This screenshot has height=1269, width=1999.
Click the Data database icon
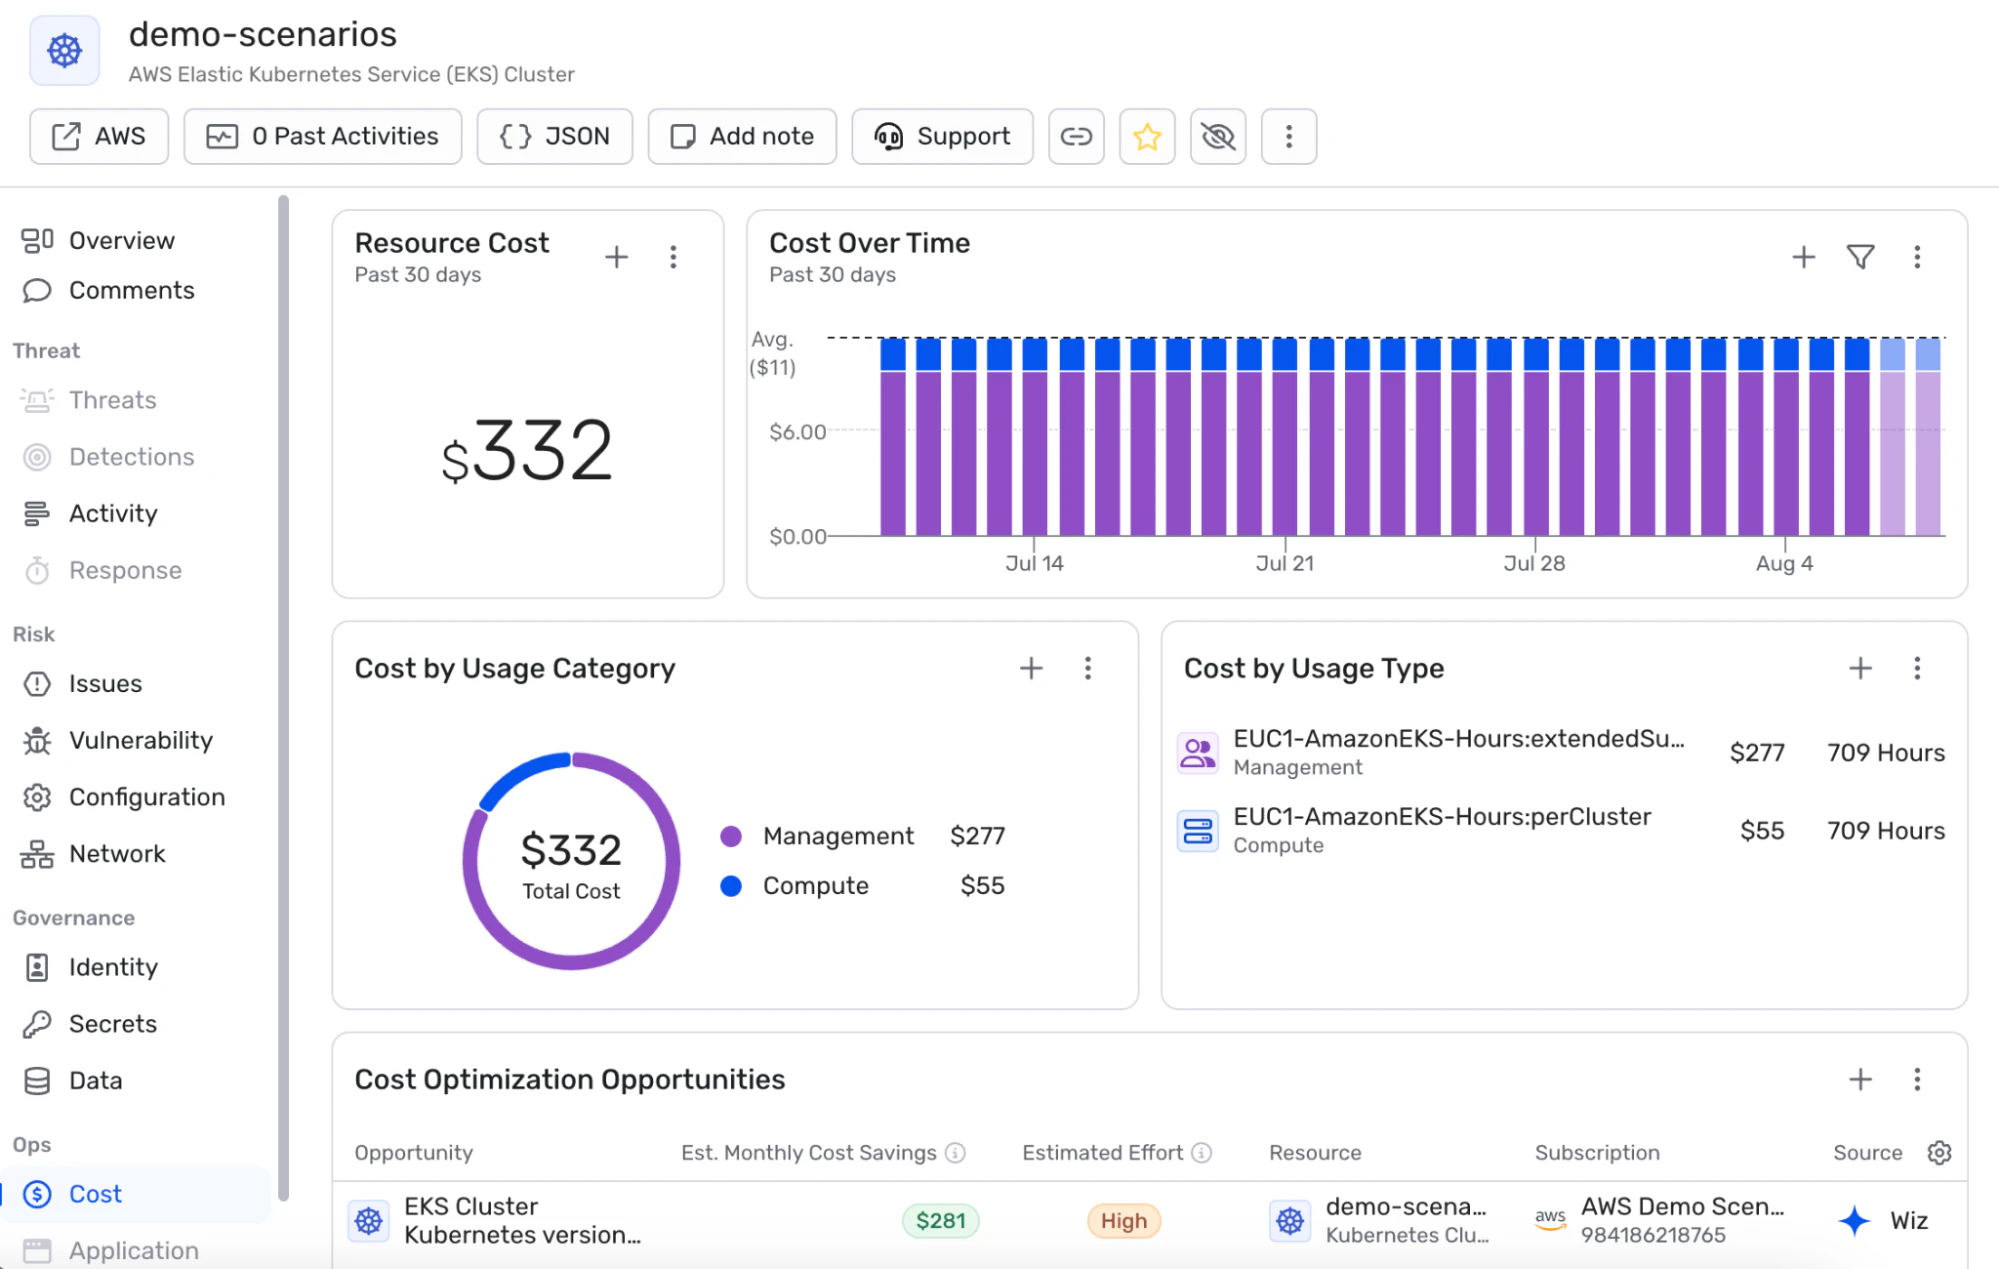[37, 1081]
